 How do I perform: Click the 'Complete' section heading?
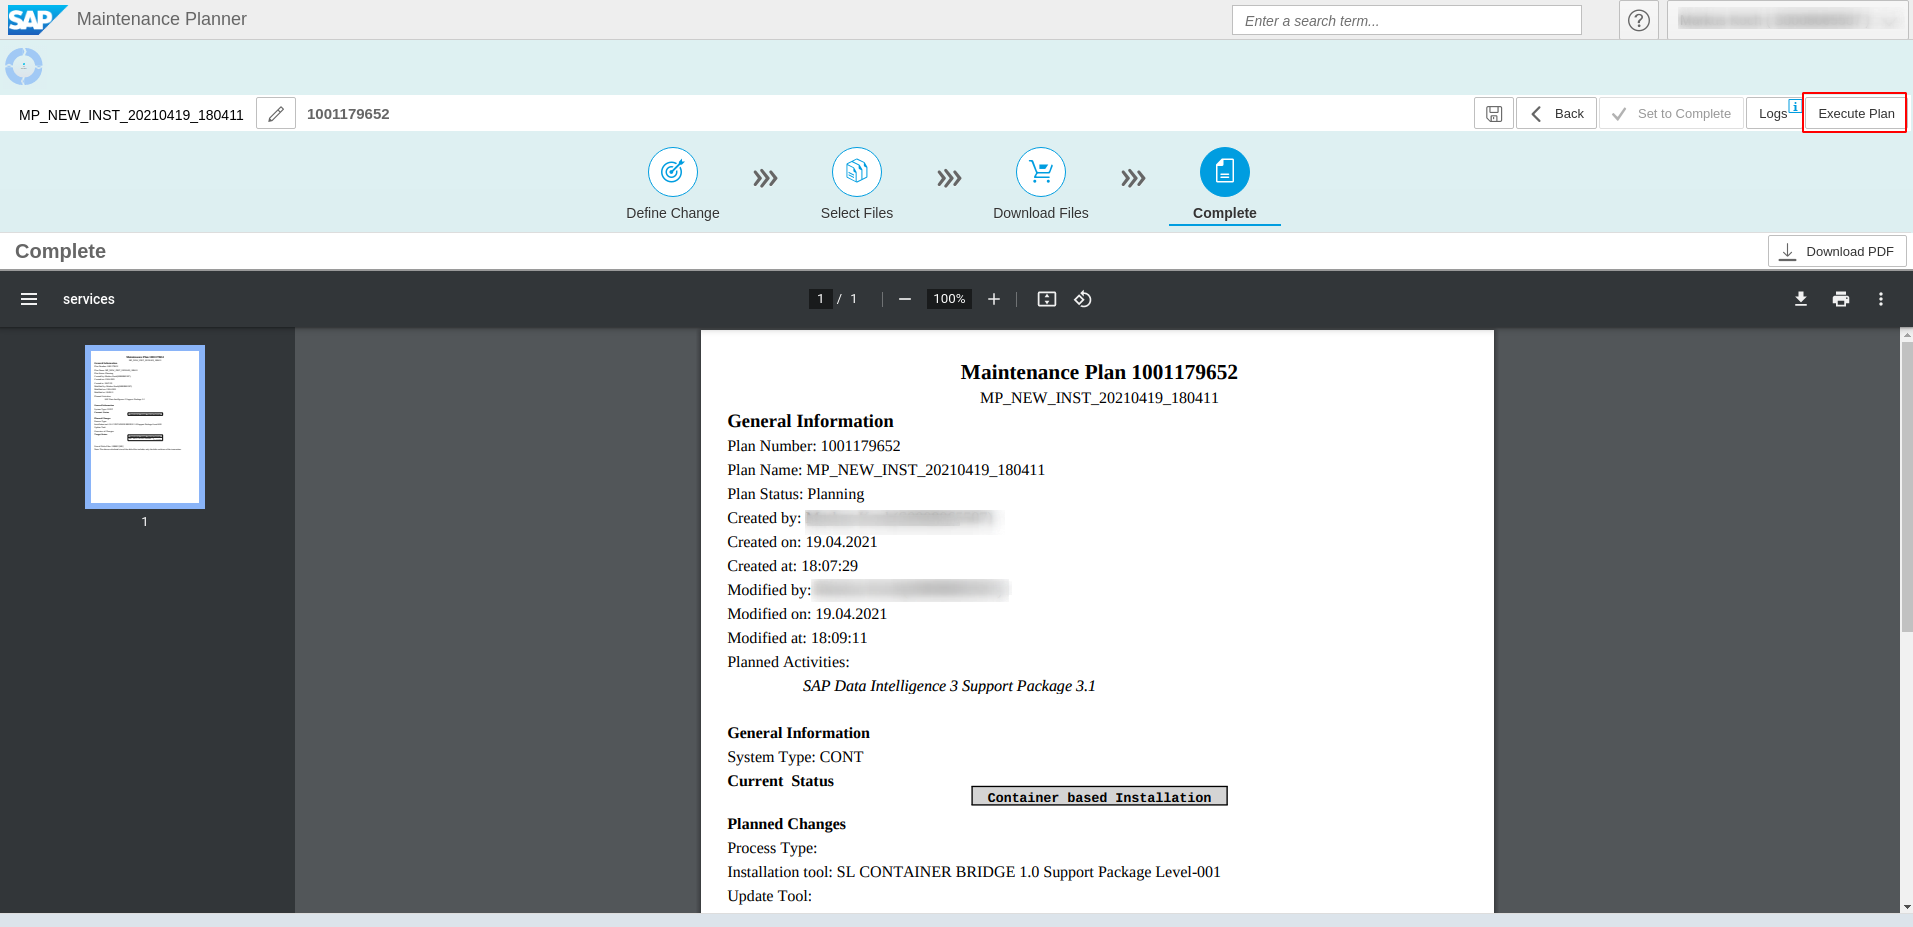[x=60, y=251]
